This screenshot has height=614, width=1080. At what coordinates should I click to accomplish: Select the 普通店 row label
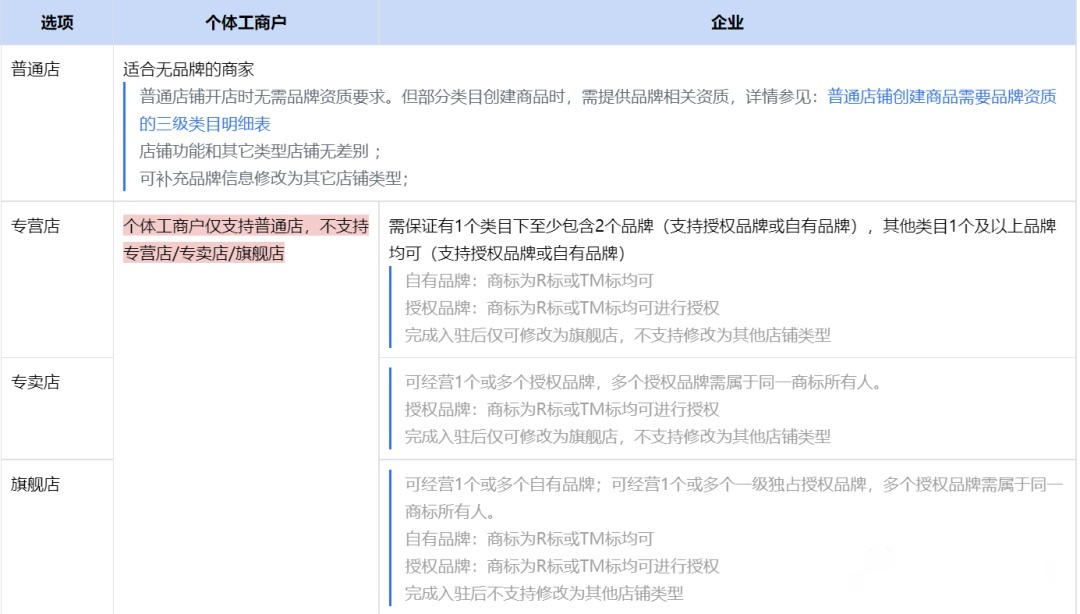tap(36, 69)
